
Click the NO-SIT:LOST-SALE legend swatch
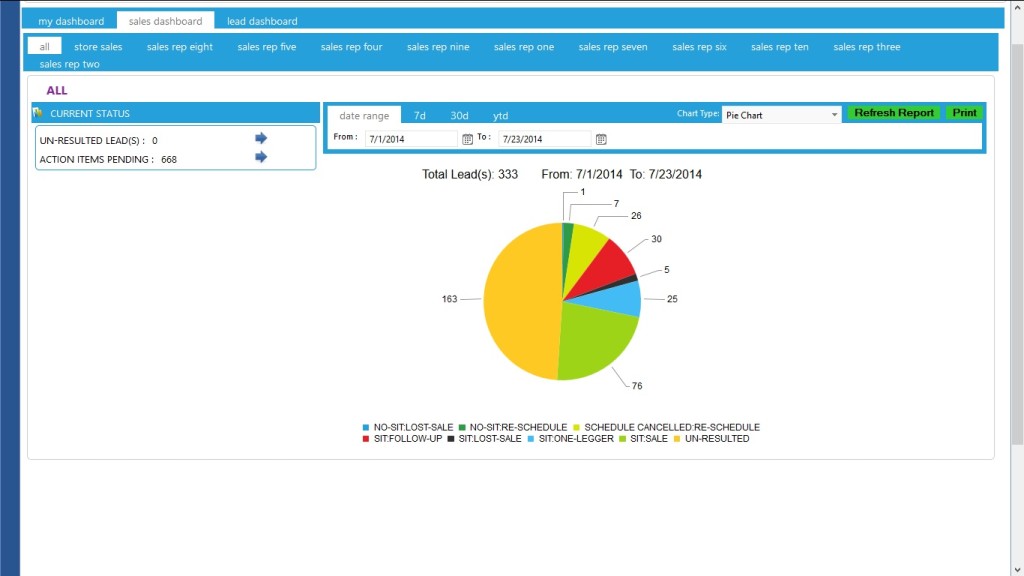(366, 427)
